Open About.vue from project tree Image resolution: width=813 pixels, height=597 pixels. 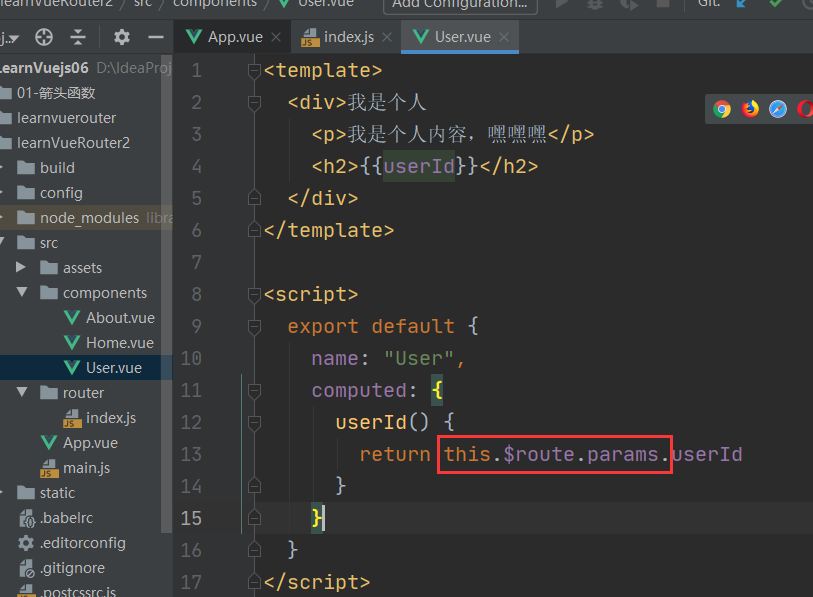[120, 317]
